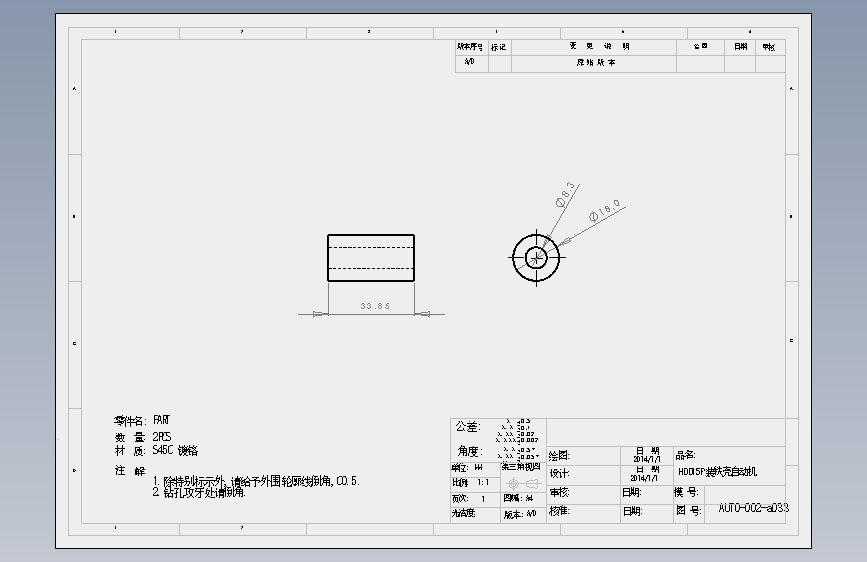
Task: Click the third-angle projection symbol
Action: (523, 483)
